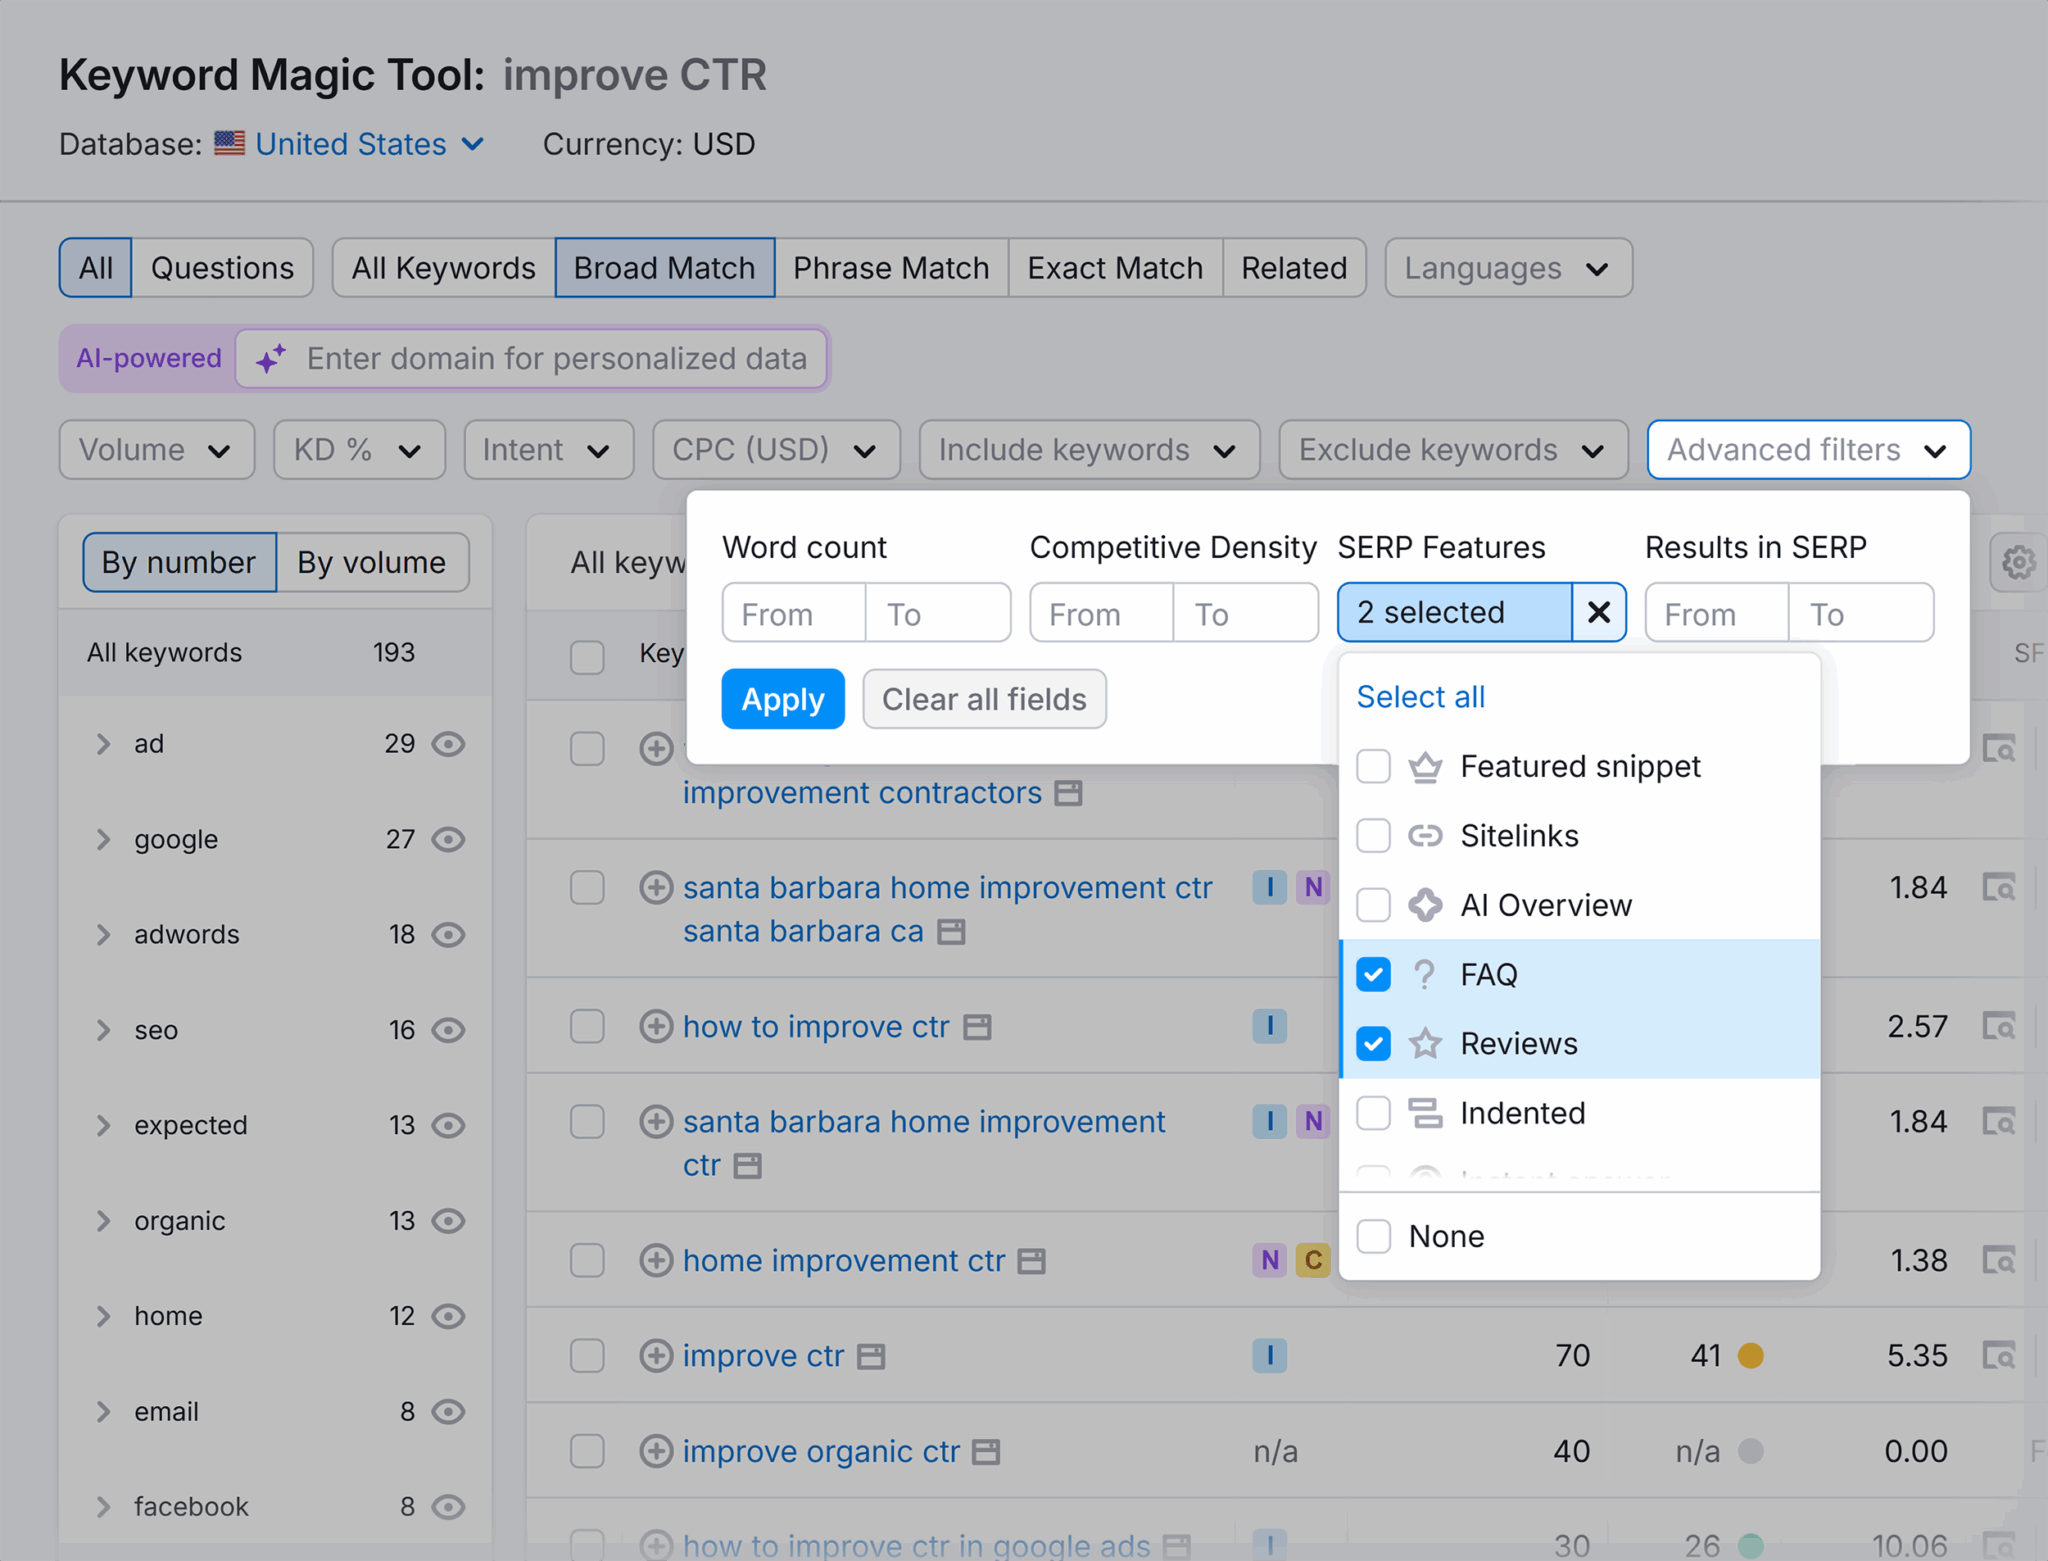Click the Select all link

[x=1420, y=697]
